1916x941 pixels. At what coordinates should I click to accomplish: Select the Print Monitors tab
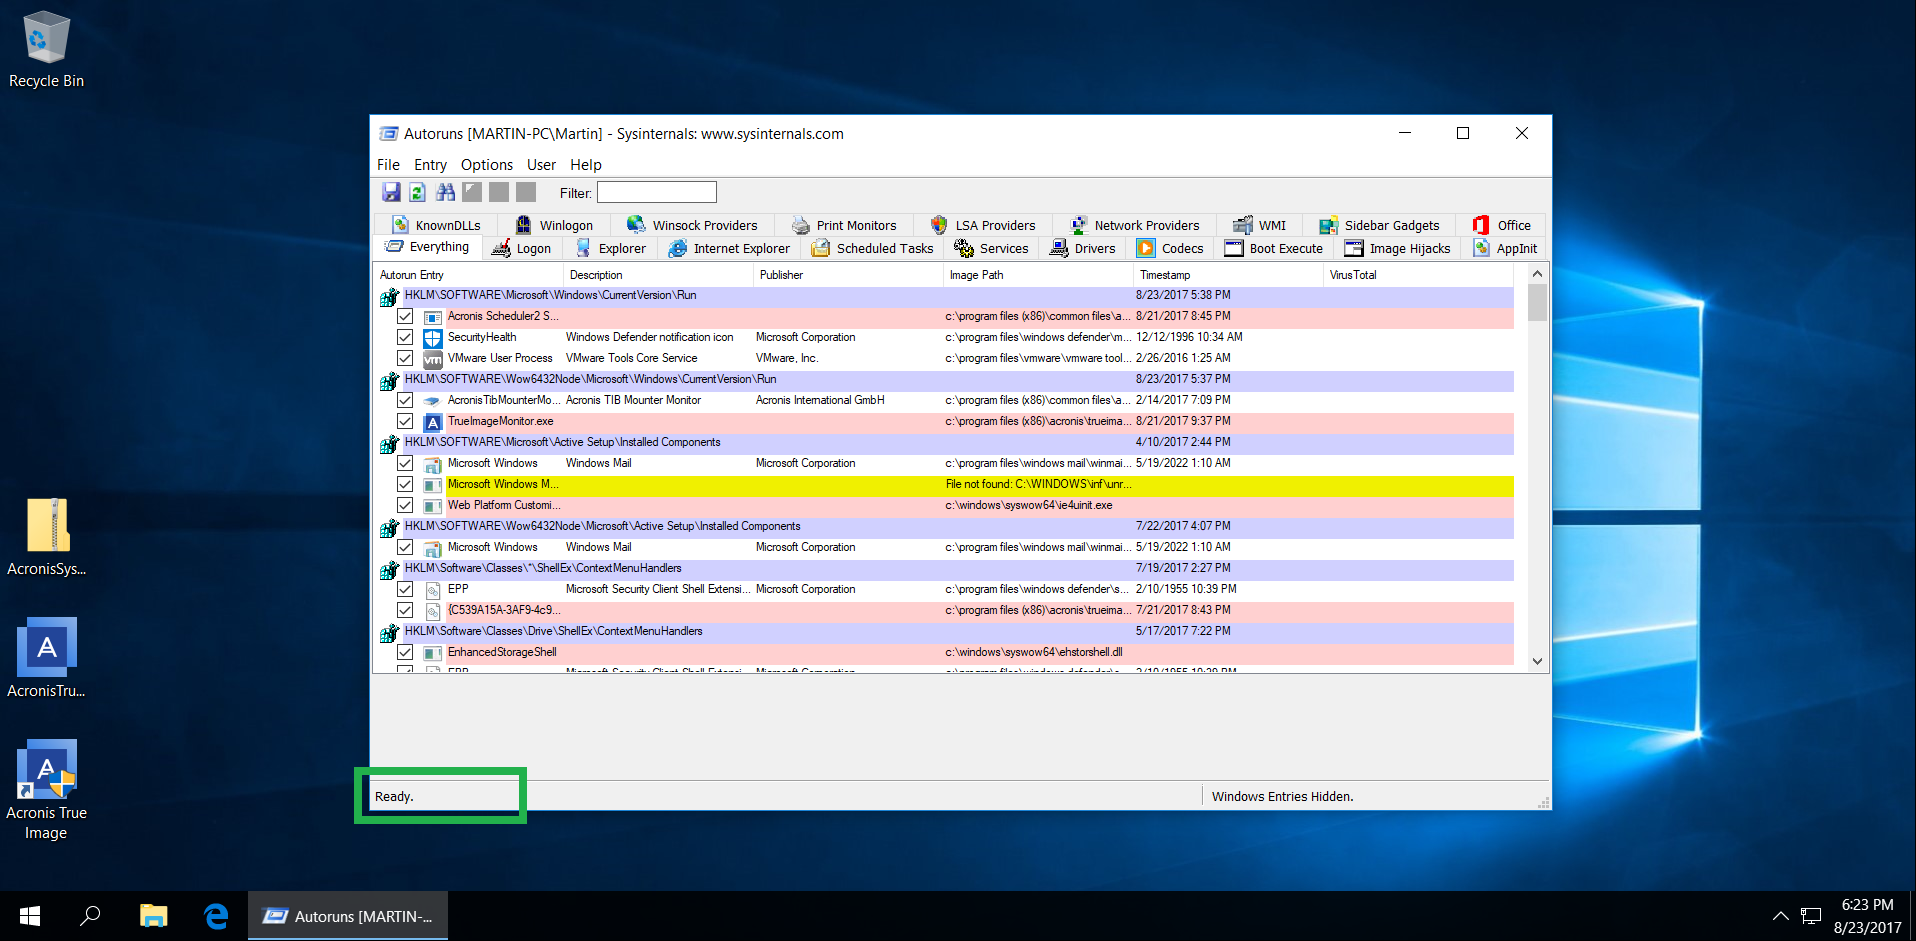coord(844,225)
